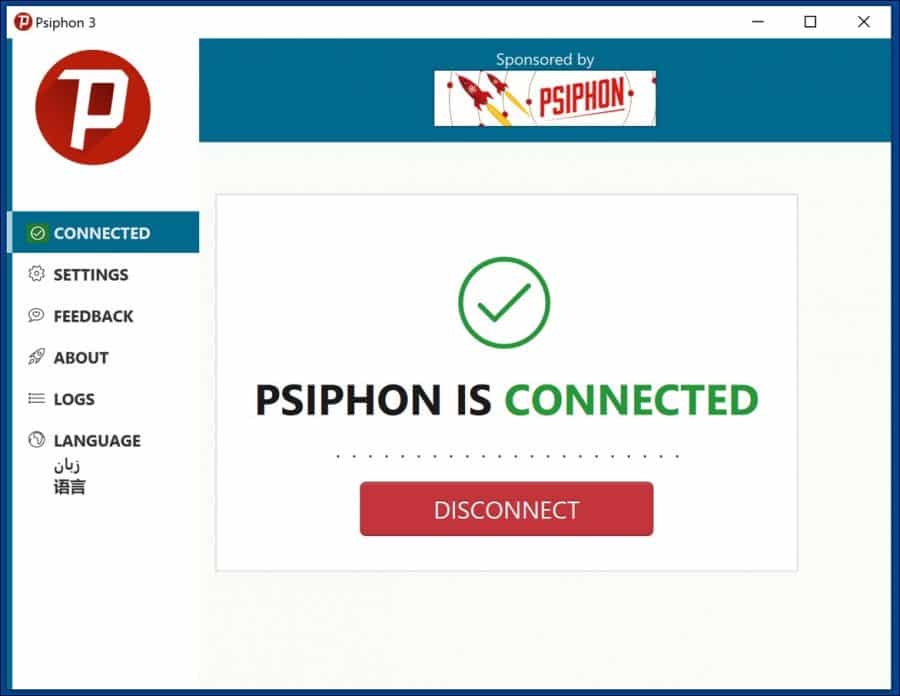Click the globe icon next to LANGUAGE
Screen dimensions: 900x696
pyautogui.click(x=36, y=440)
